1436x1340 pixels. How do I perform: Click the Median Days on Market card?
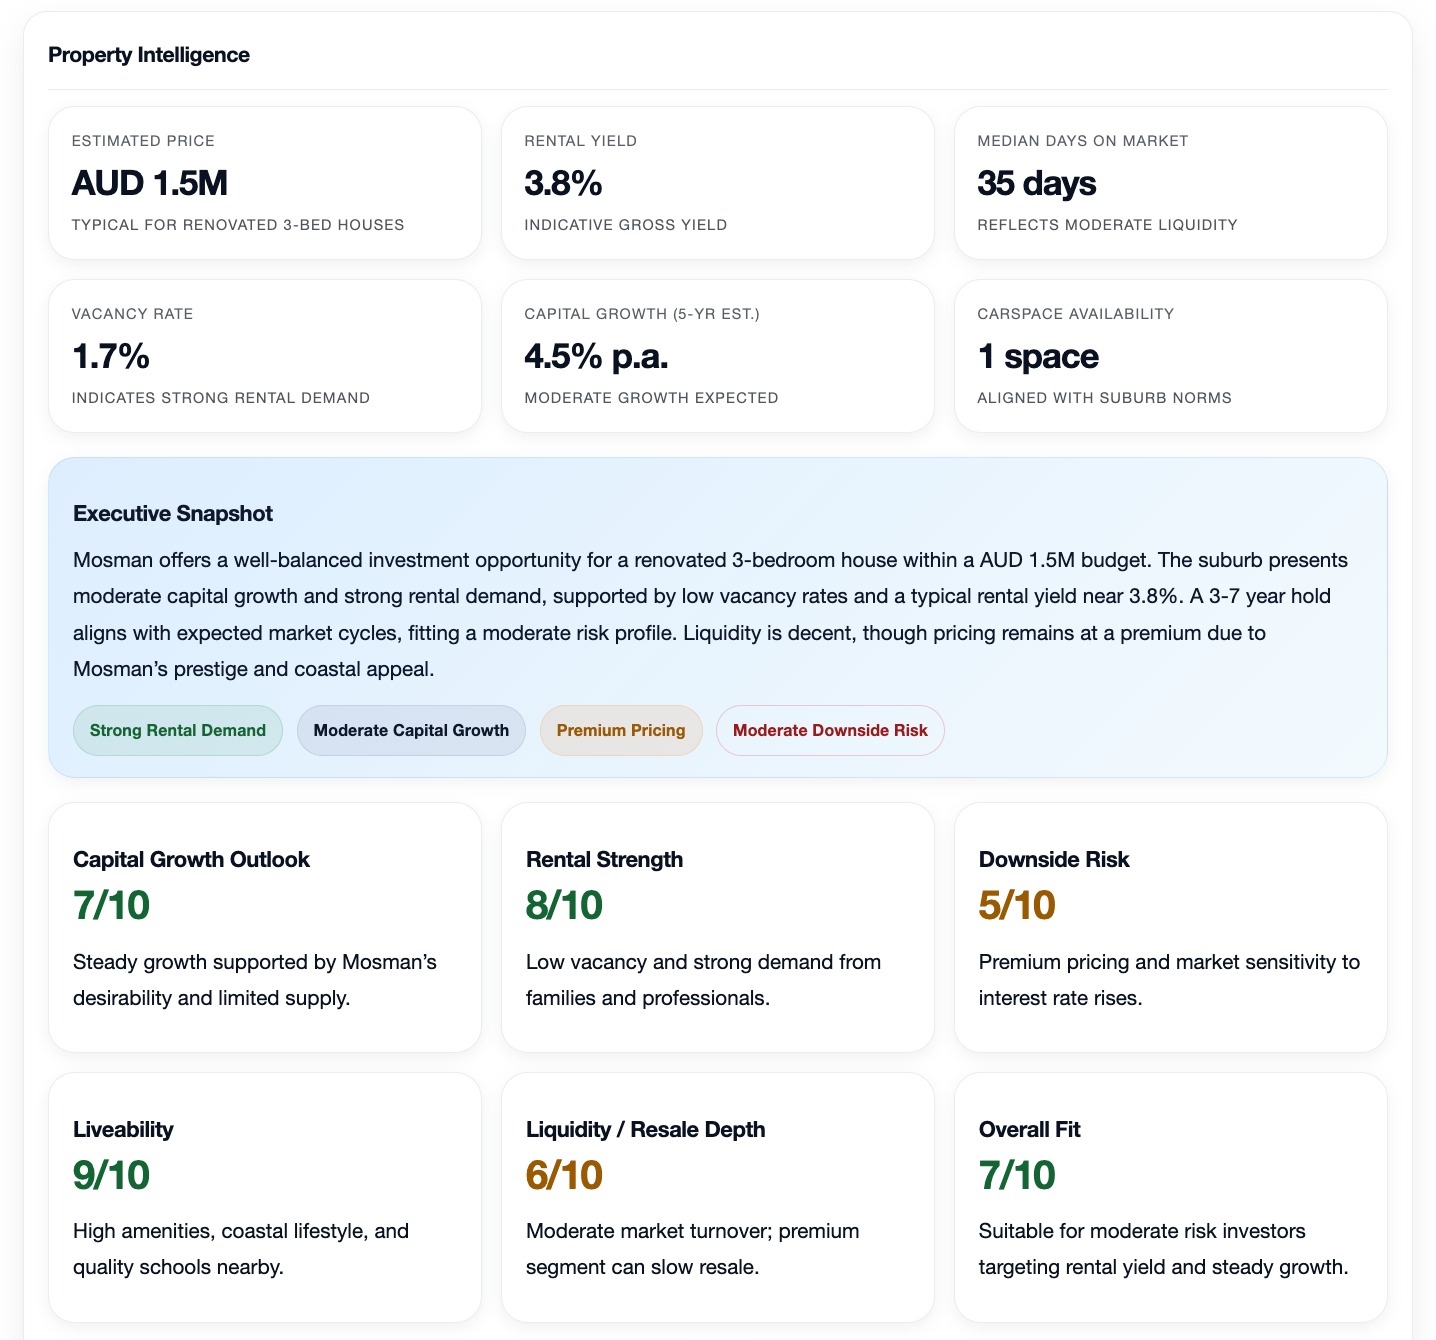coord(1170,182)
